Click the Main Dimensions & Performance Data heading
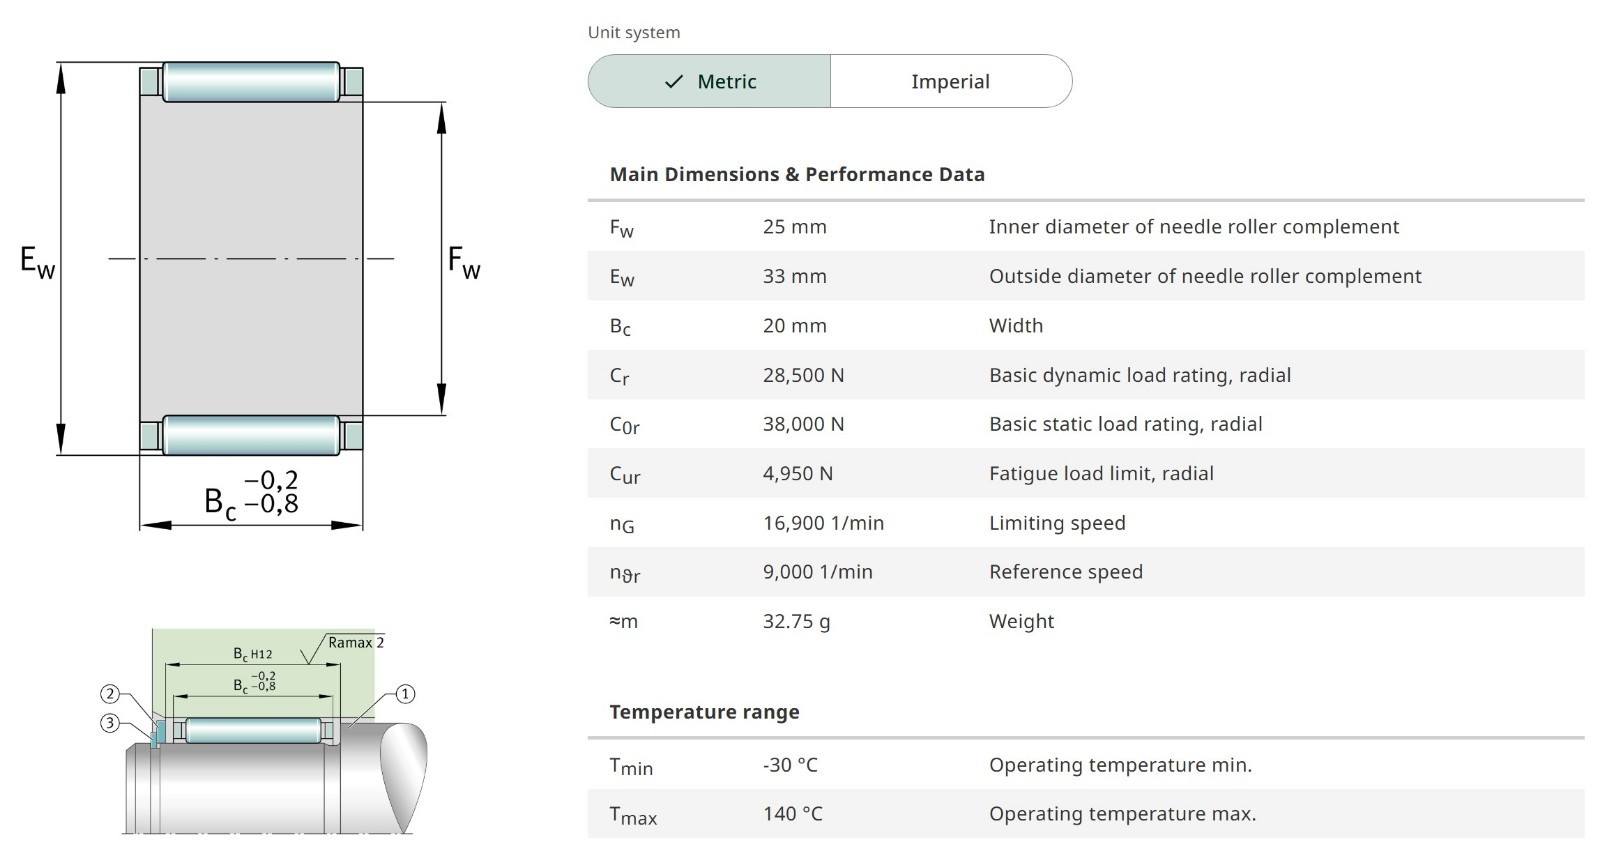The height and width of the screenshot is (860, 1600). click(x=797, y=174)
